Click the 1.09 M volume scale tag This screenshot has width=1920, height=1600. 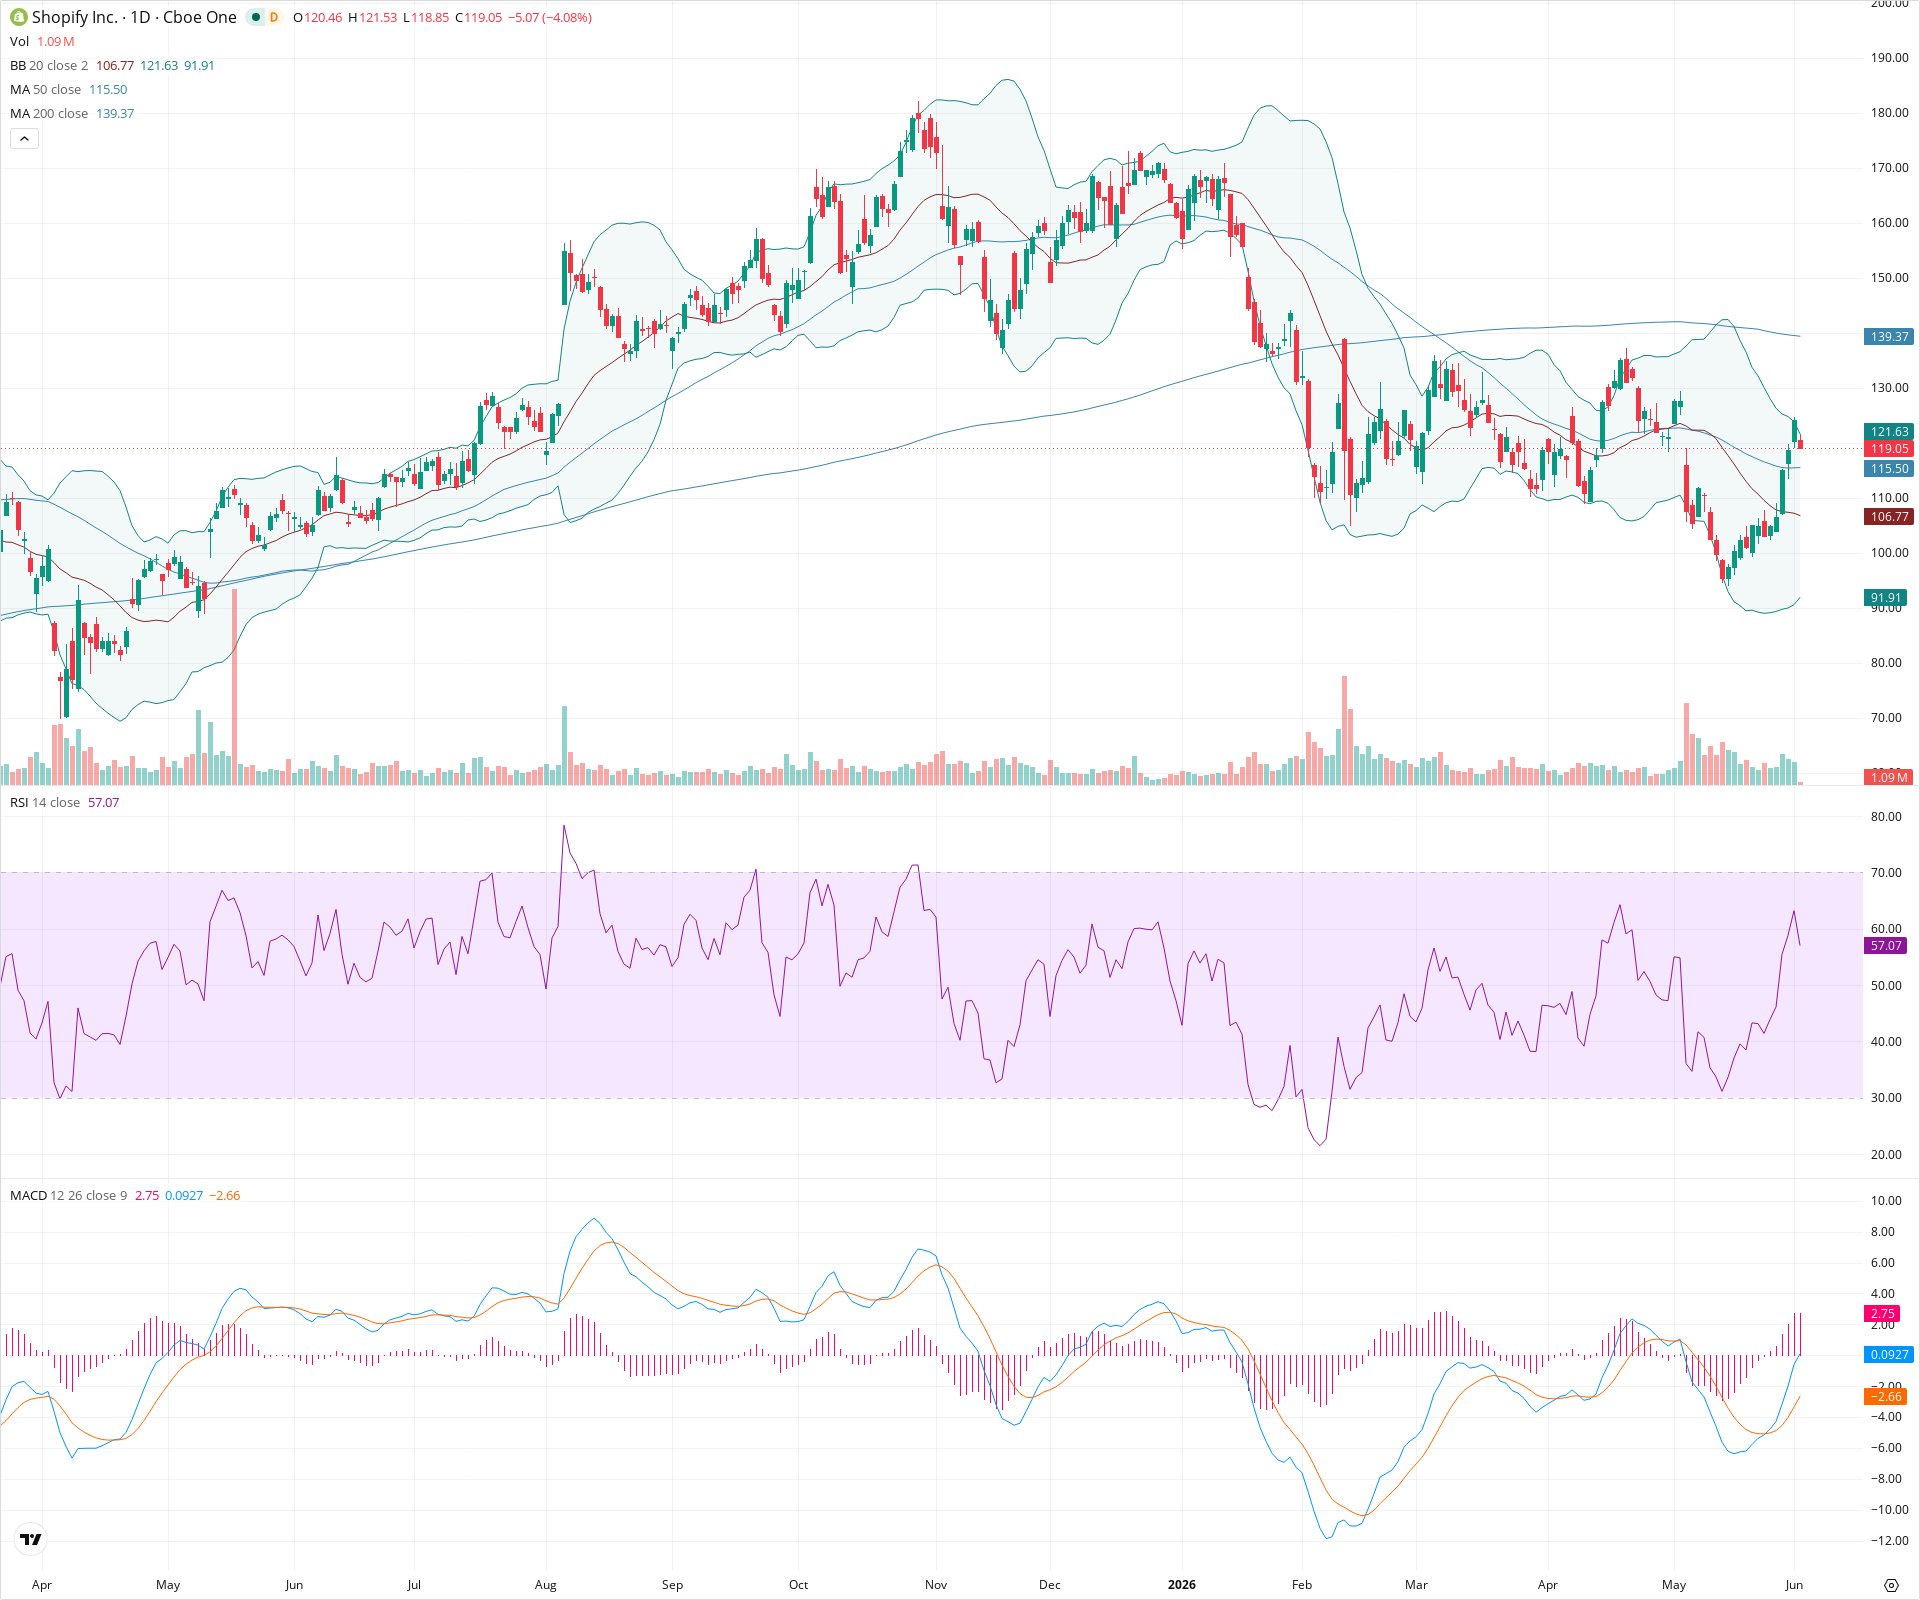(1889, 777)
